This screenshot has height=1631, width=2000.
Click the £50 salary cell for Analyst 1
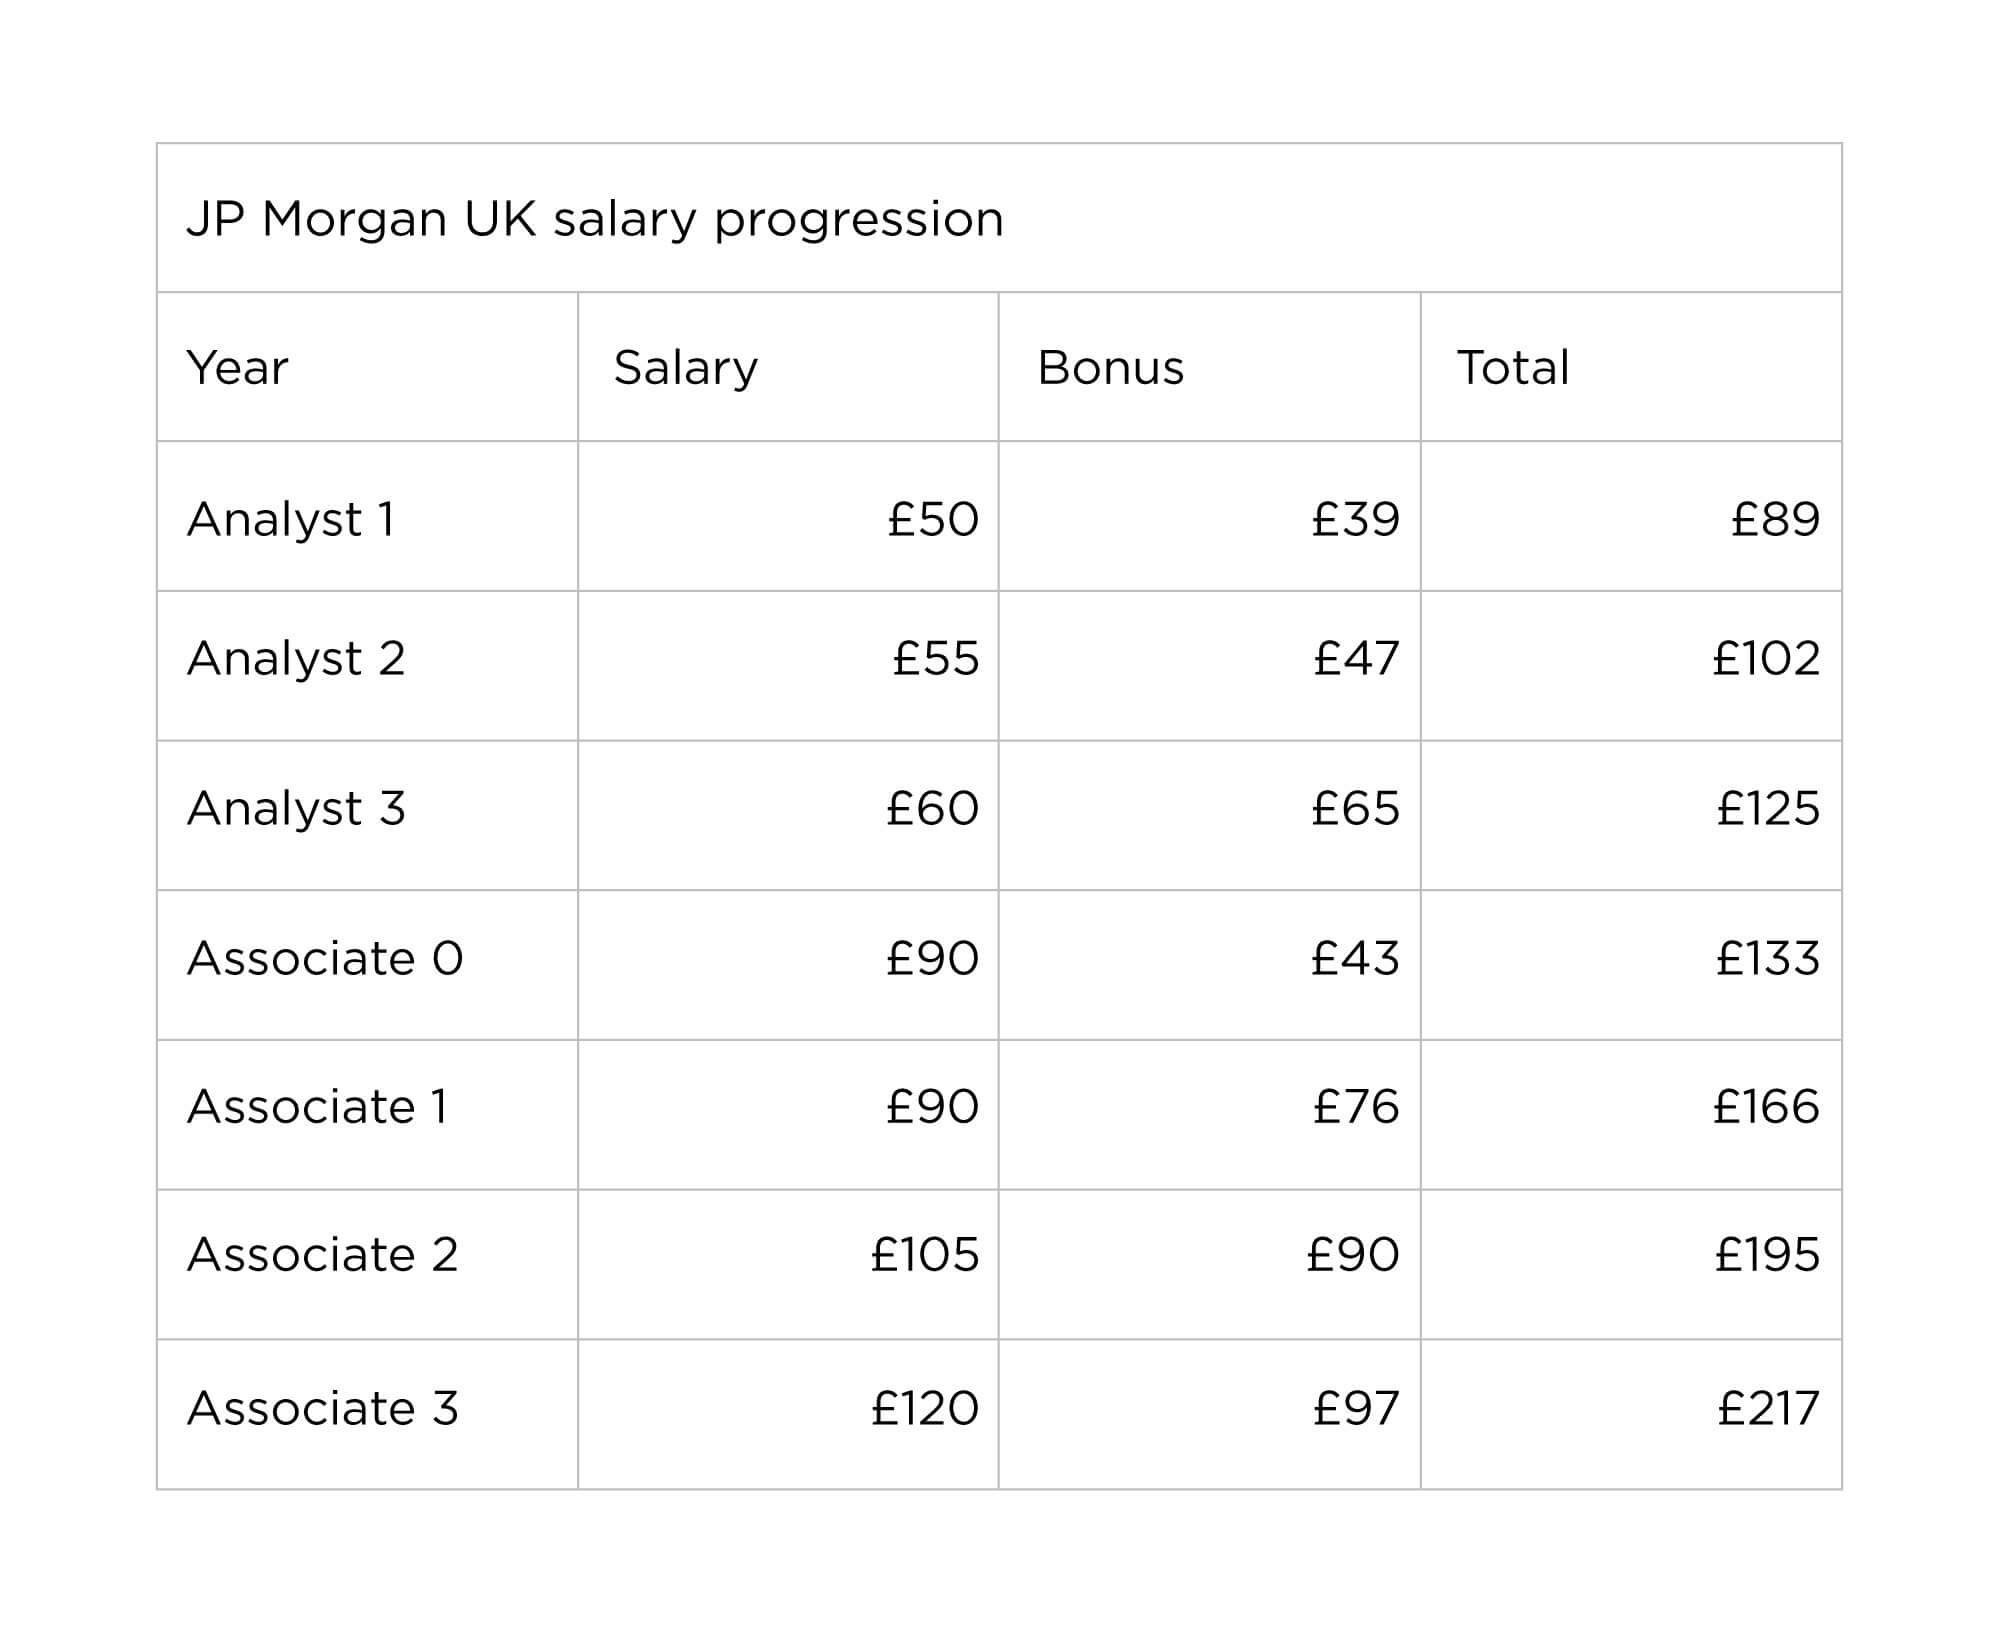(933, 519)
